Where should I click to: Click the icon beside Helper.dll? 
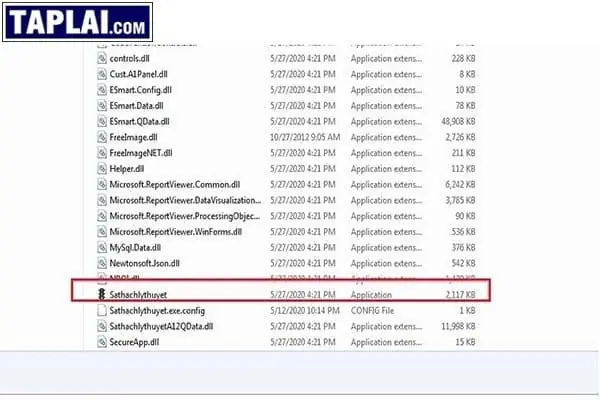[100, 168]
